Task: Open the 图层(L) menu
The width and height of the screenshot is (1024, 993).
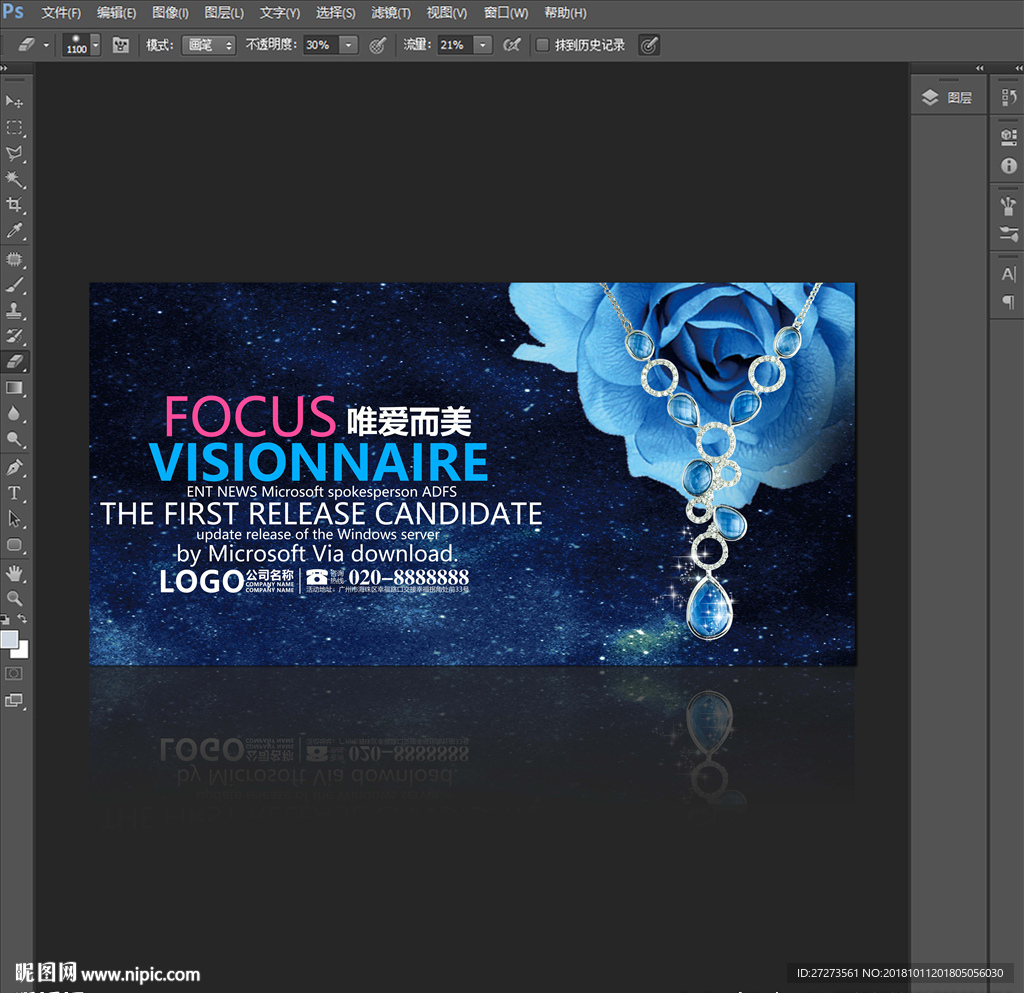Action: pyautogui.click(x=224, y=13)
